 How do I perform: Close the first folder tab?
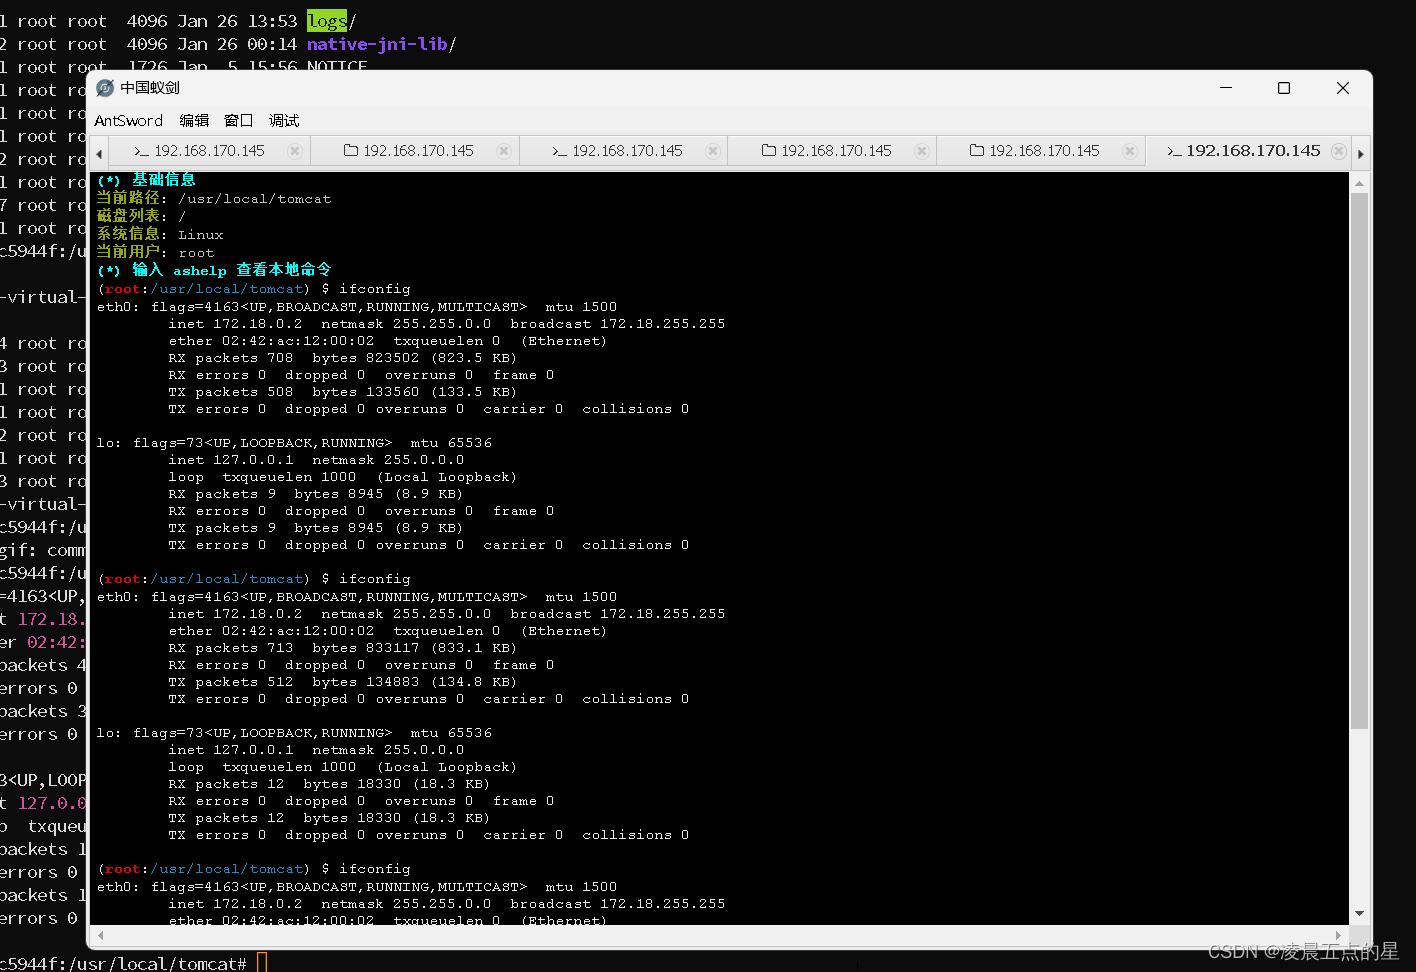click(504, 151)
